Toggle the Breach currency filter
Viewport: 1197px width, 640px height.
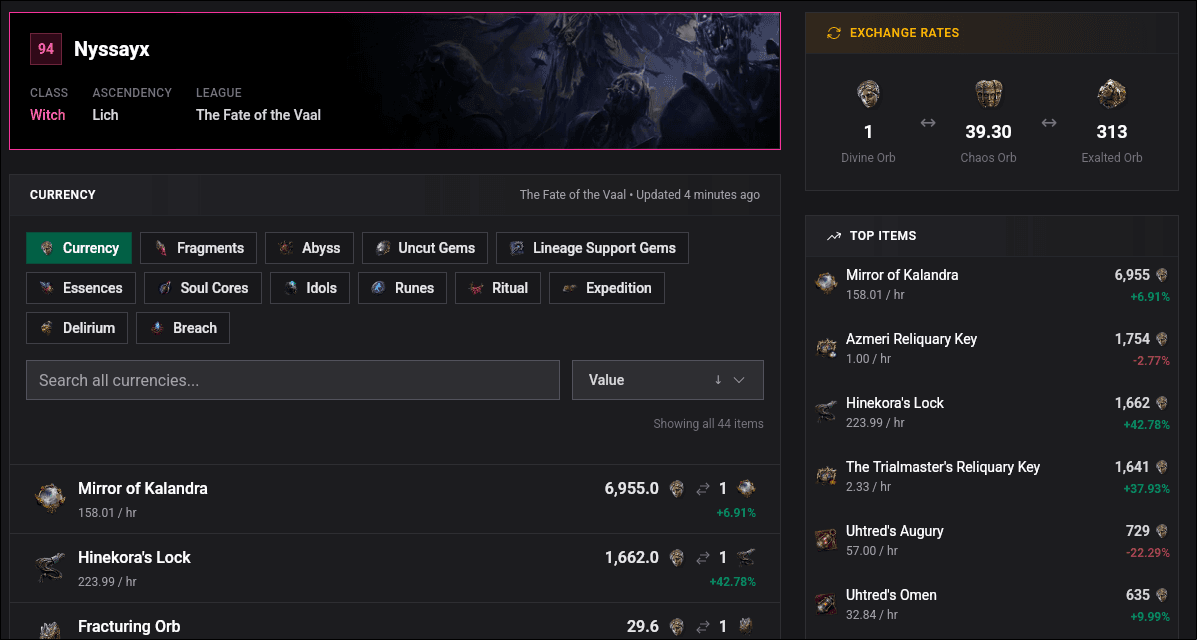point(183,327)
